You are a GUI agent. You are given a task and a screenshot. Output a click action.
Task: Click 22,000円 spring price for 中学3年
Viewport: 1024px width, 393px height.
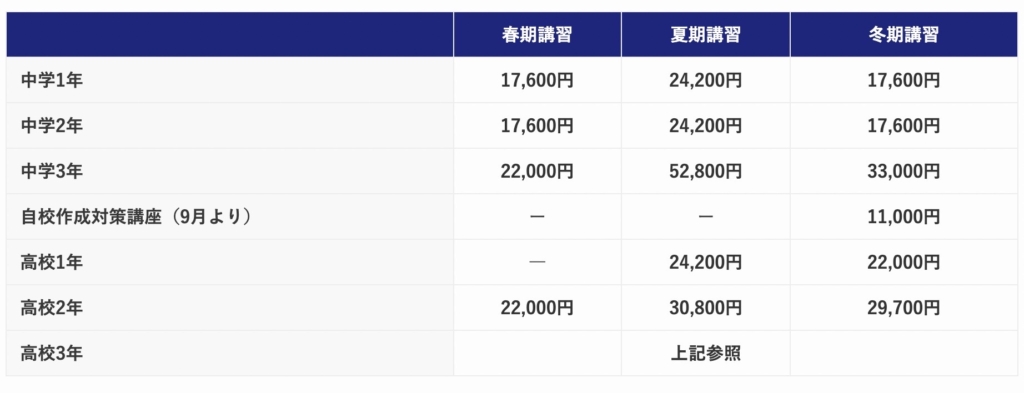537,171
